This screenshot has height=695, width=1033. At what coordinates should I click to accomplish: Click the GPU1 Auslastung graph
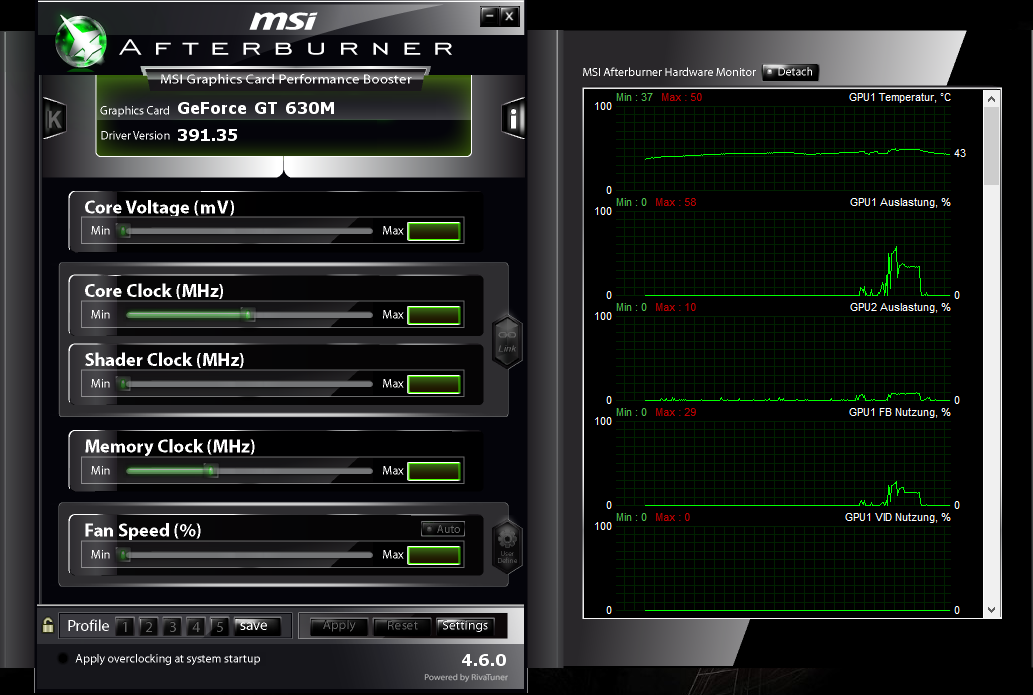783,253
